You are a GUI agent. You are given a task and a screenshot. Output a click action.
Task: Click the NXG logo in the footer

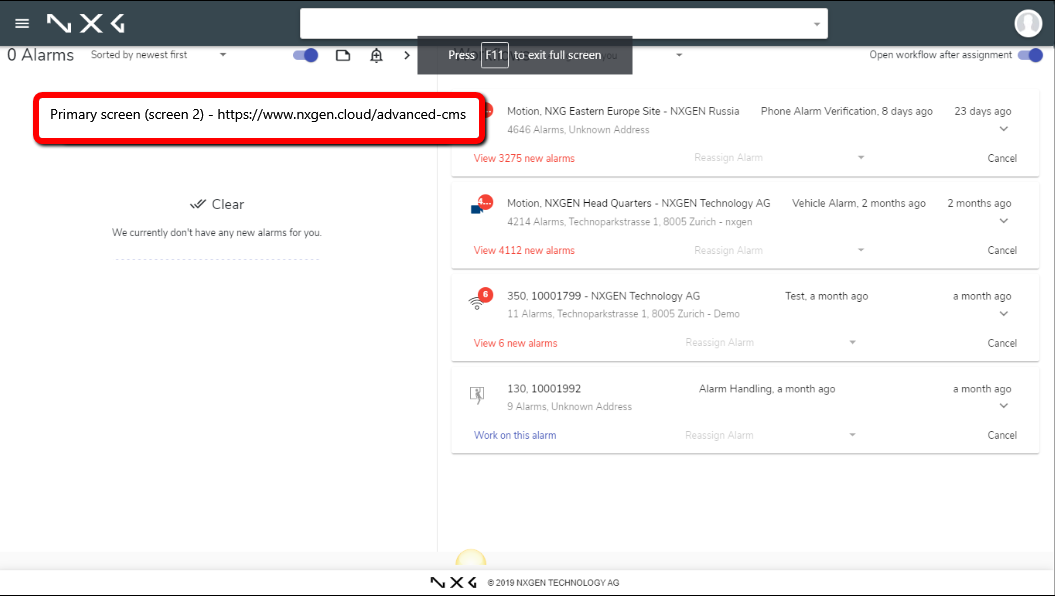(453, 583)
